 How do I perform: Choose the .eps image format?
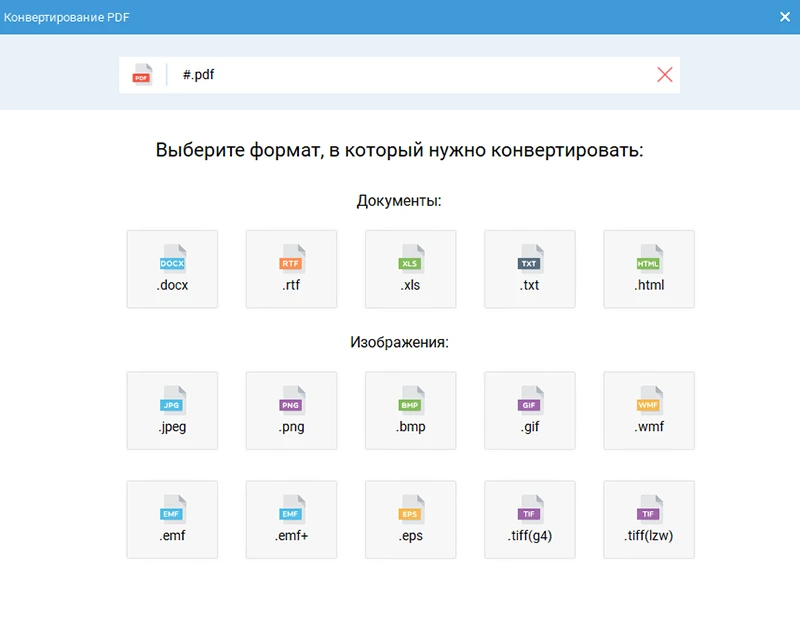click(x=411, y=519)
